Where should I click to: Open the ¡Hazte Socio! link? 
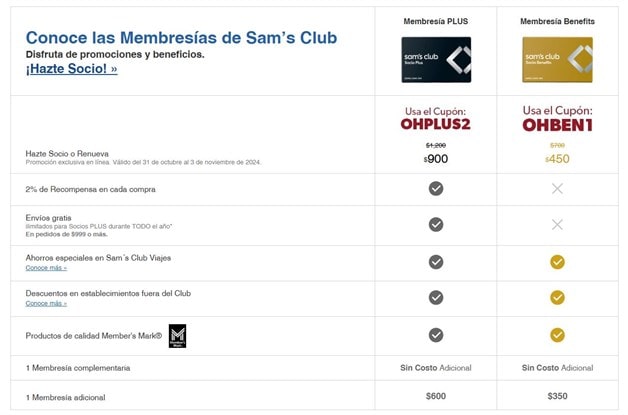click(x=72, y=69)
